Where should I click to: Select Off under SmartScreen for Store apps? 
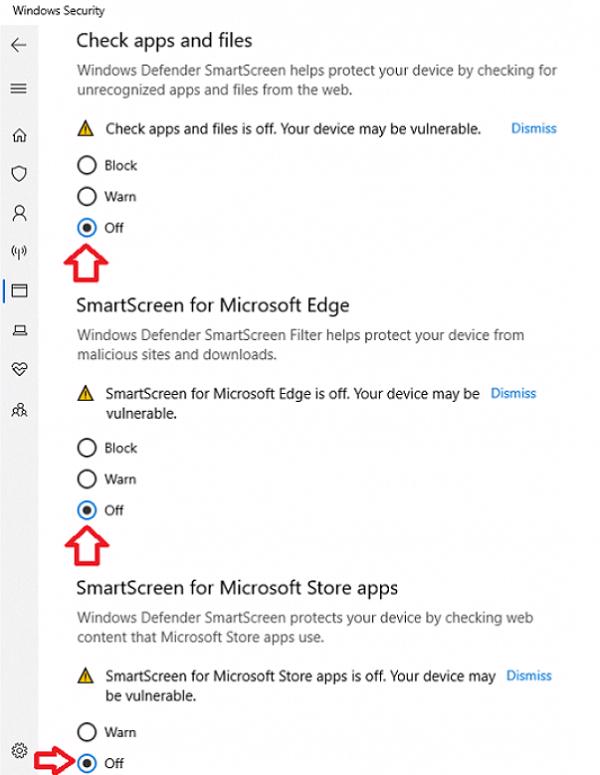point(100,763)
